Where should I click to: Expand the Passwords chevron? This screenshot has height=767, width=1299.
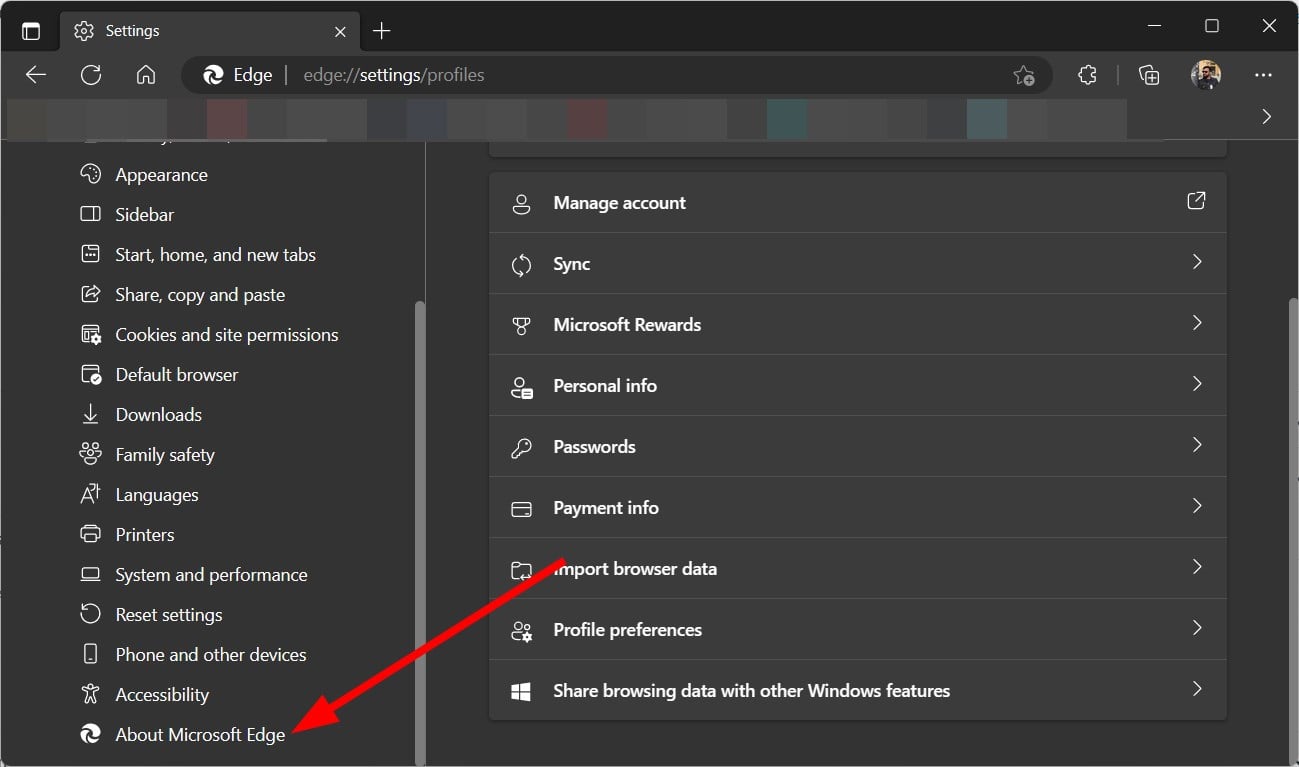click(1196, 445)
